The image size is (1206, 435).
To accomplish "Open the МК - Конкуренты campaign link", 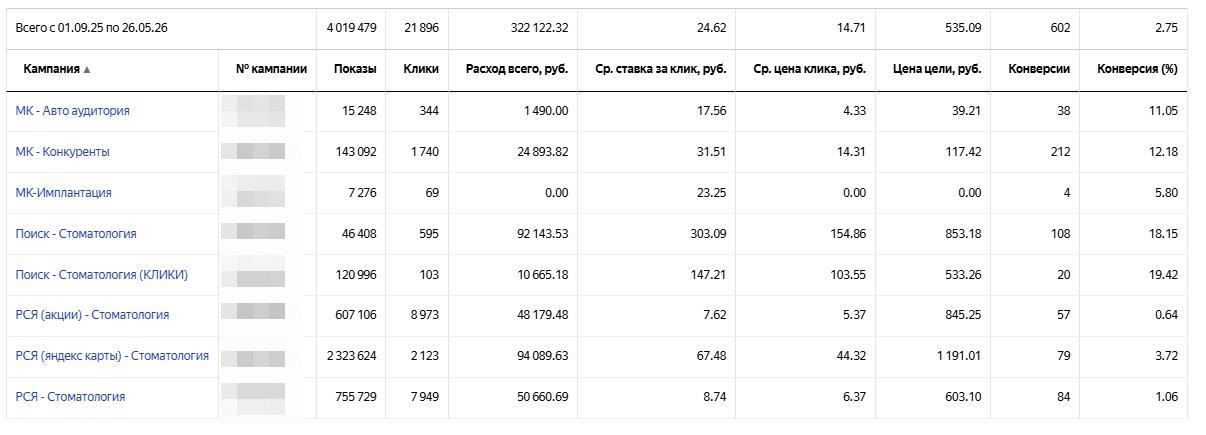I will tap(62, 152).
